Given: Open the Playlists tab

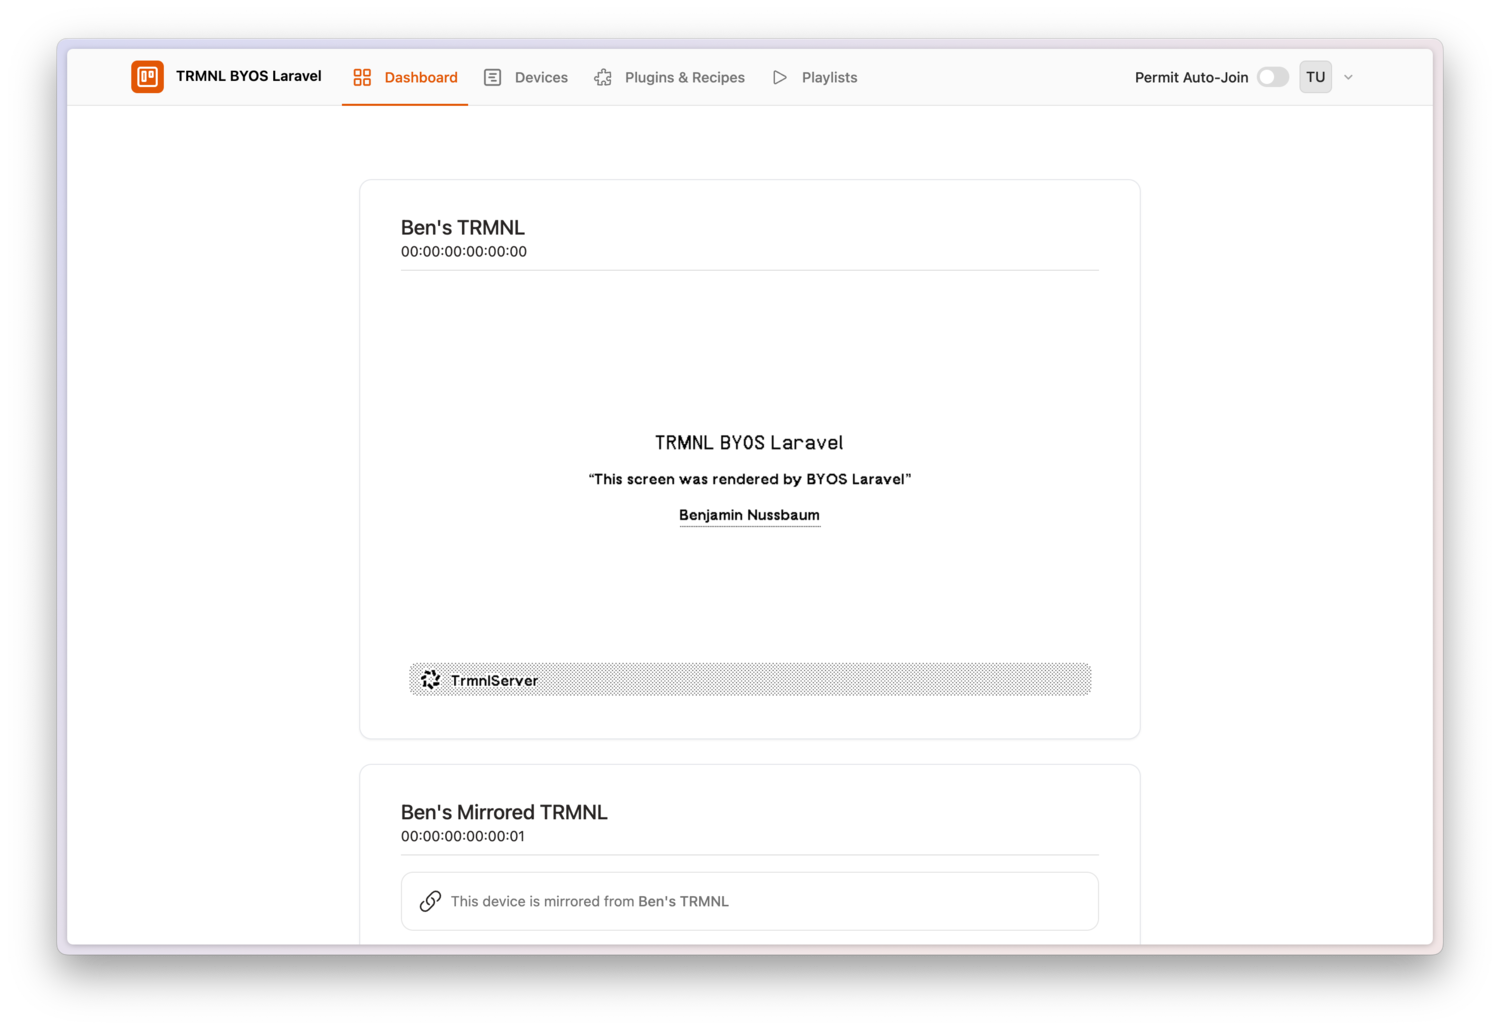Looking at the screenshot, I should [x=828, y=76].
